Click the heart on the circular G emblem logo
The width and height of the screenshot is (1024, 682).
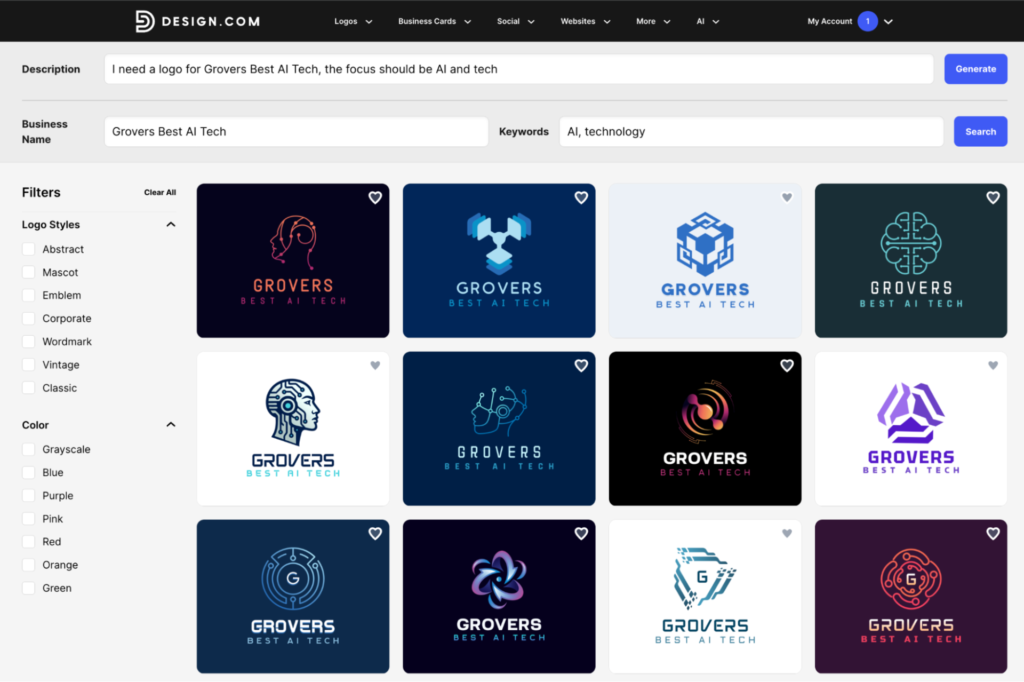click(x=375, y=534)
